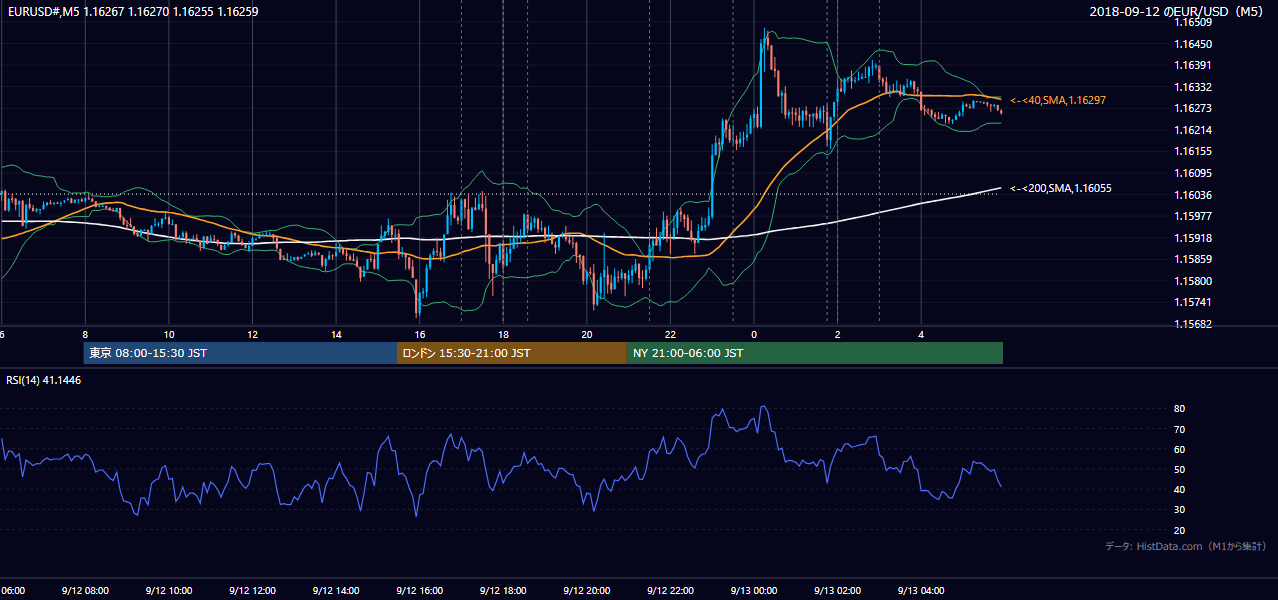Image resolution: width=1278 pixels, height=600 pixels.
Task: Click the Tokyo 08:00-15:30 JST session bar
Action: 240,353
